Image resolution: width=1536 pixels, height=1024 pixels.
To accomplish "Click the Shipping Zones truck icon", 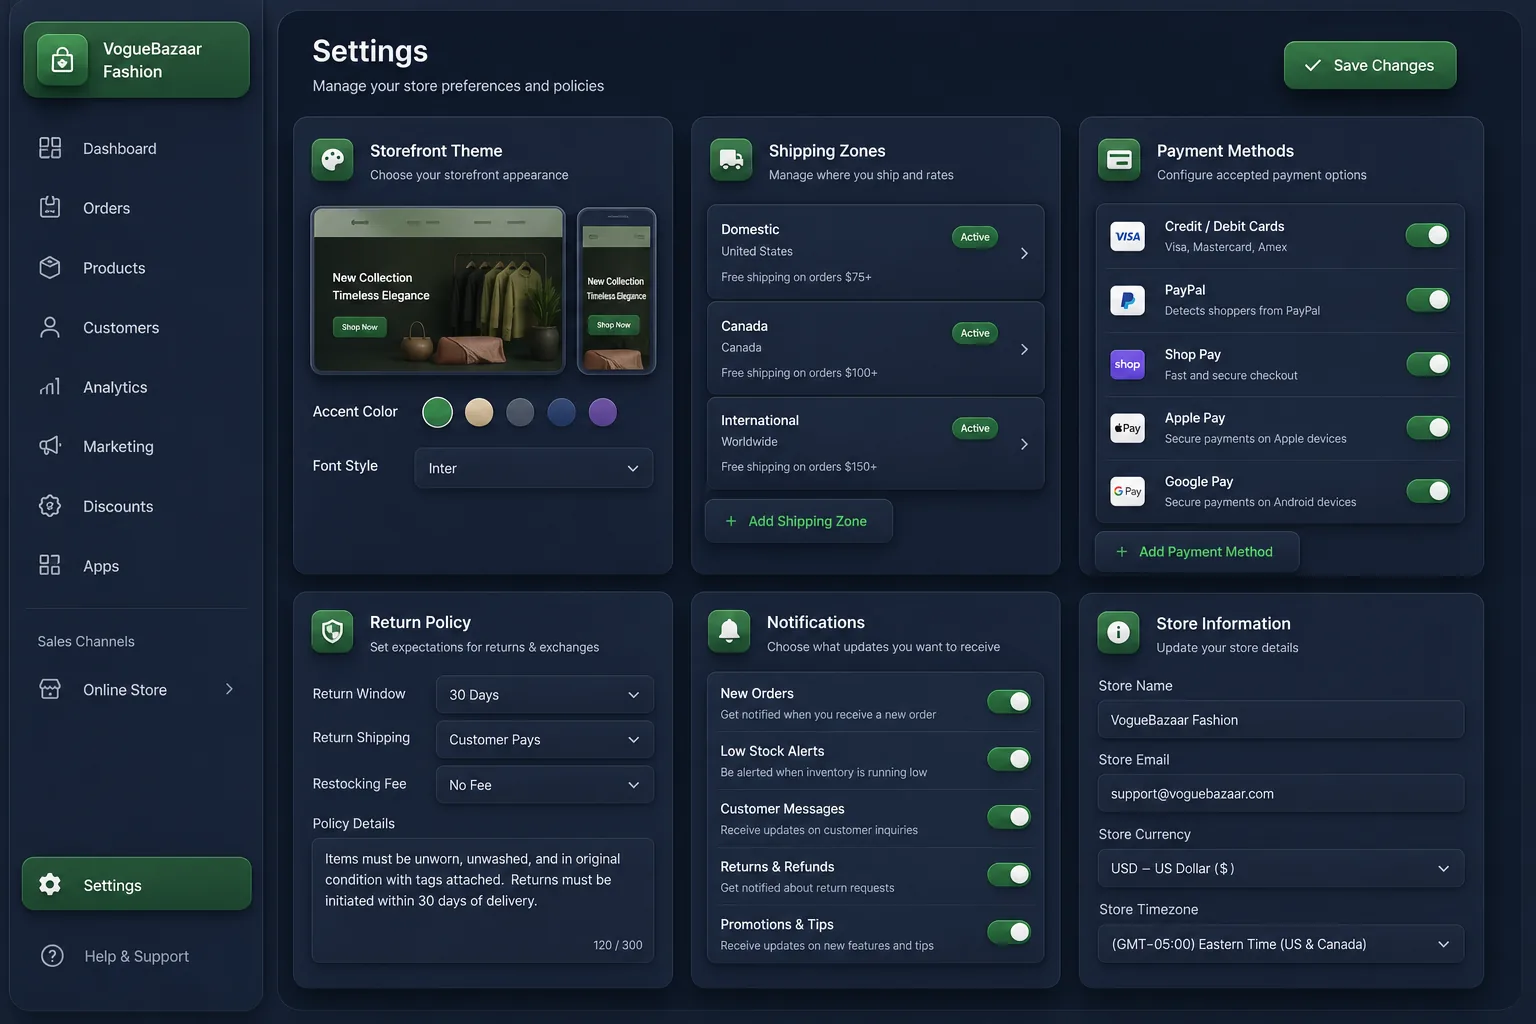I will click(x=731, y=160).
